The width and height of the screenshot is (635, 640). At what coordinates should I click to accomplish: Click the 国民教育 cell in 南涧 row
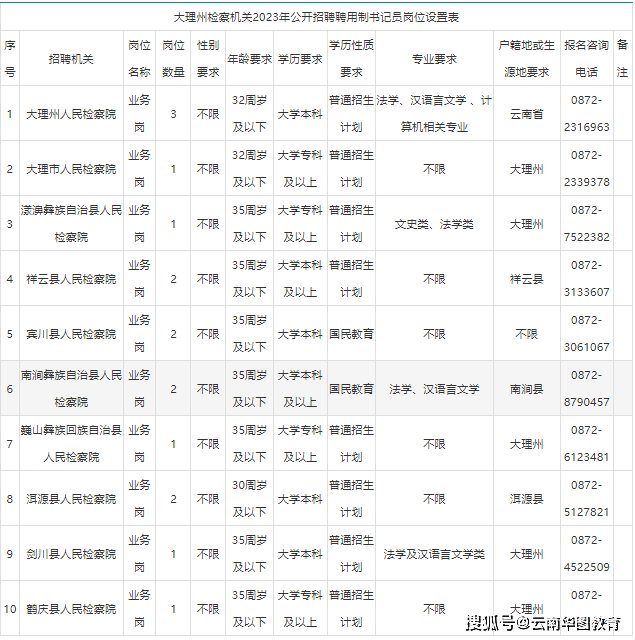tap(351, 389)
